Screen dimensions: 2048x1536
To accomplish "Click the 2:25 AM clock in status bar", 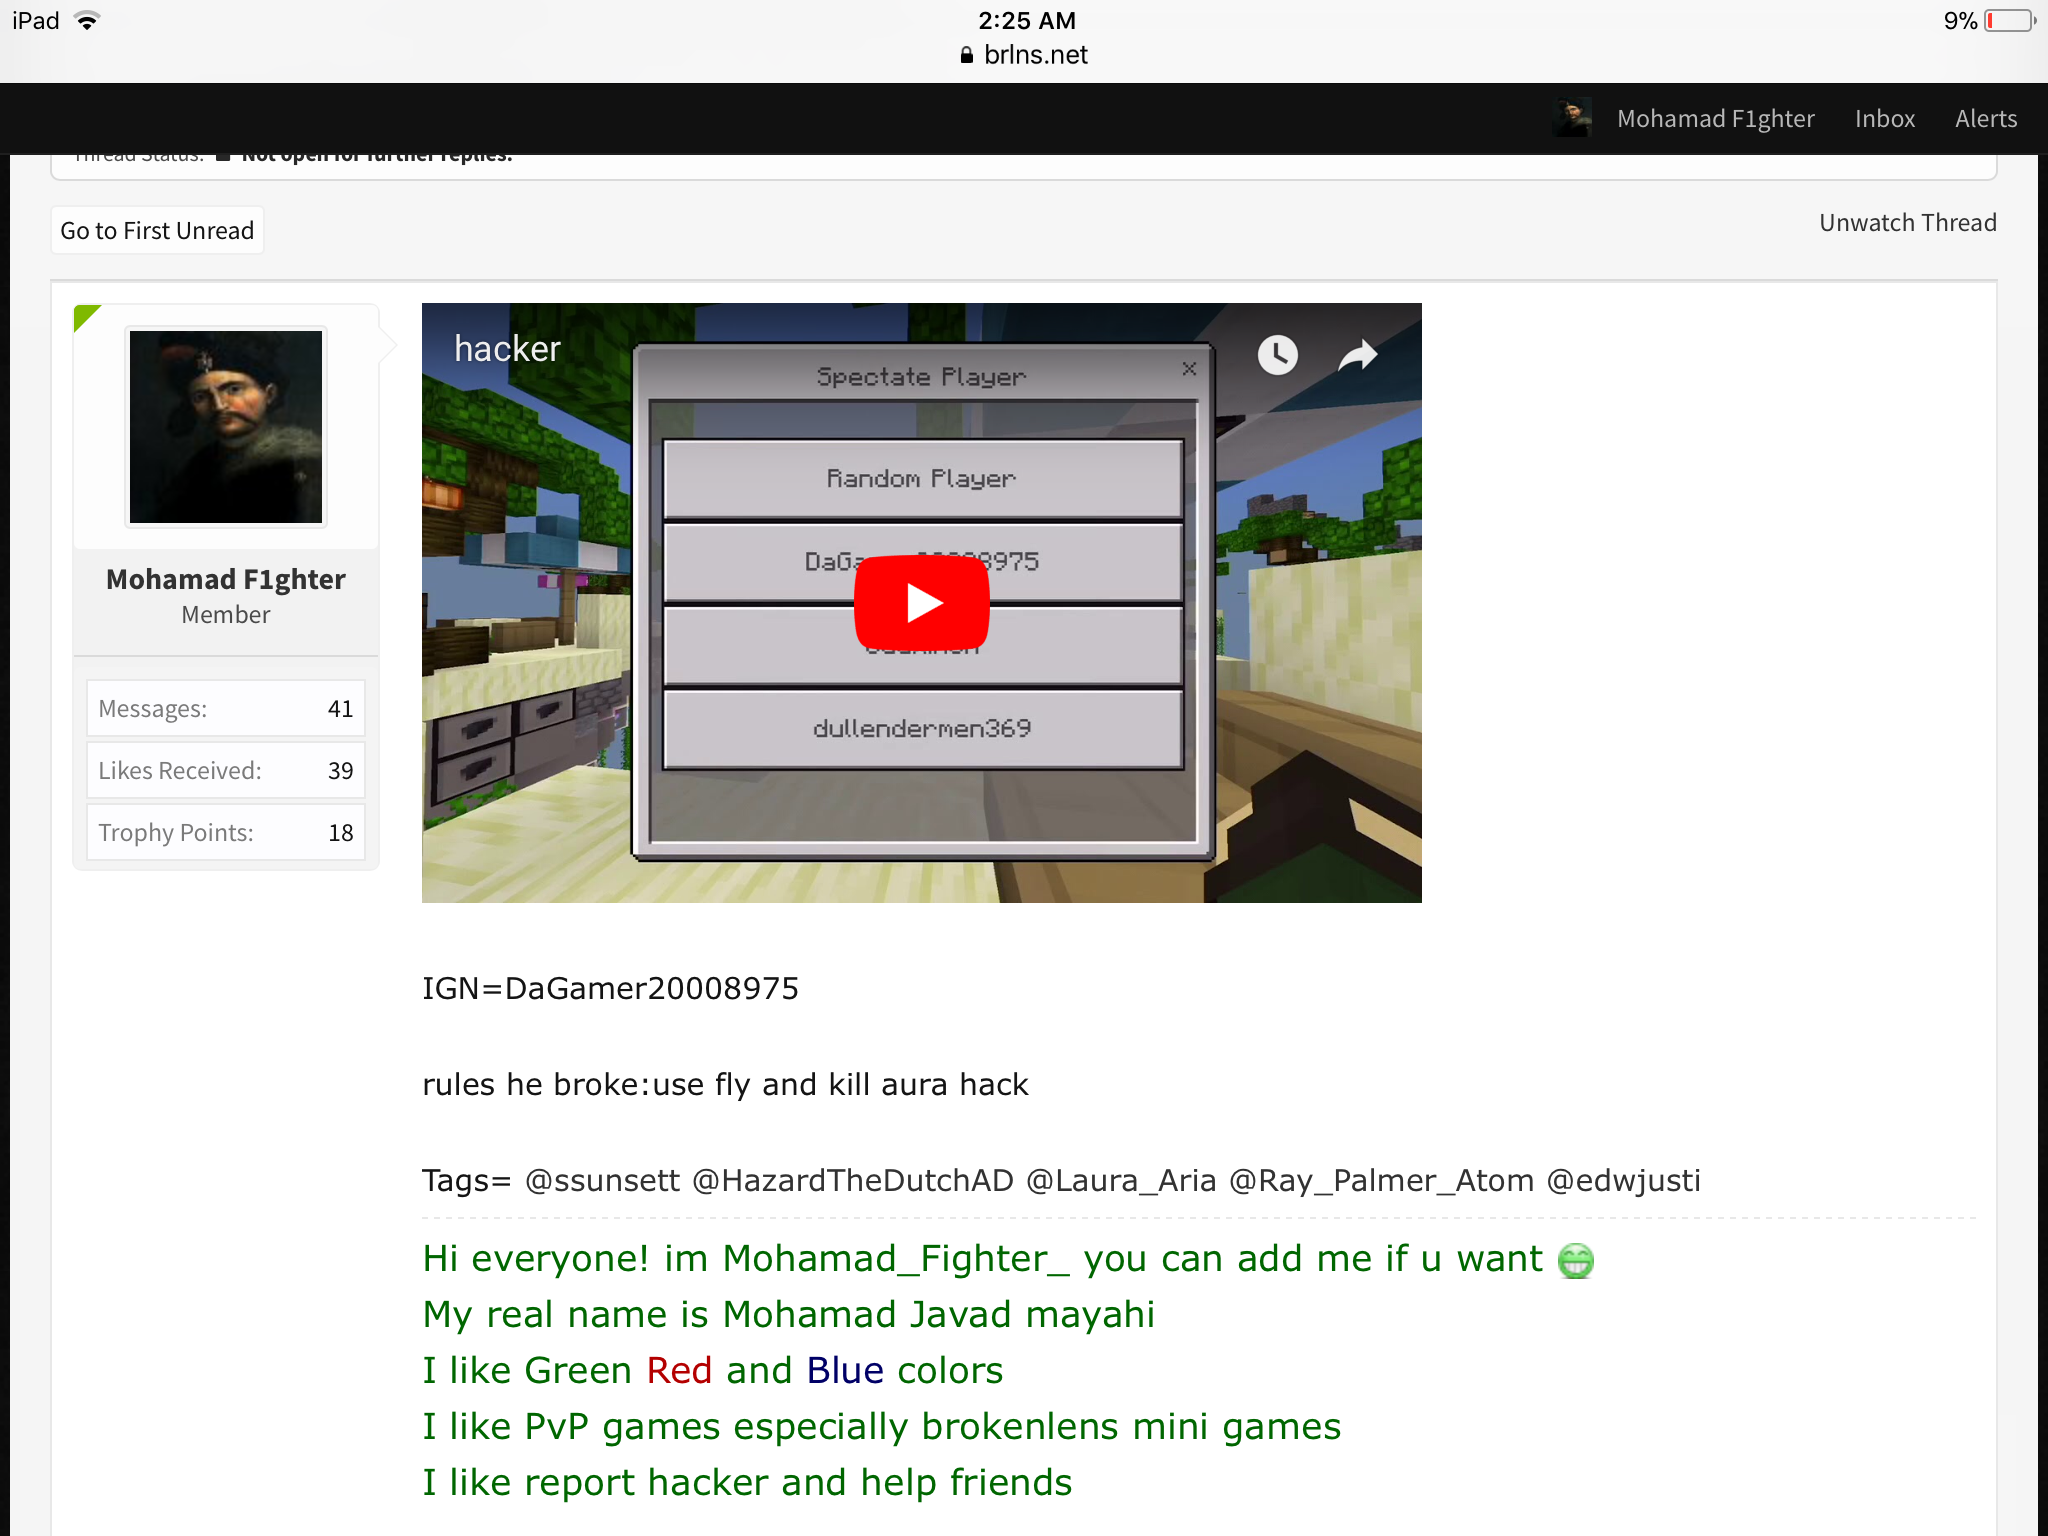I will click(x=1027, y=20).
